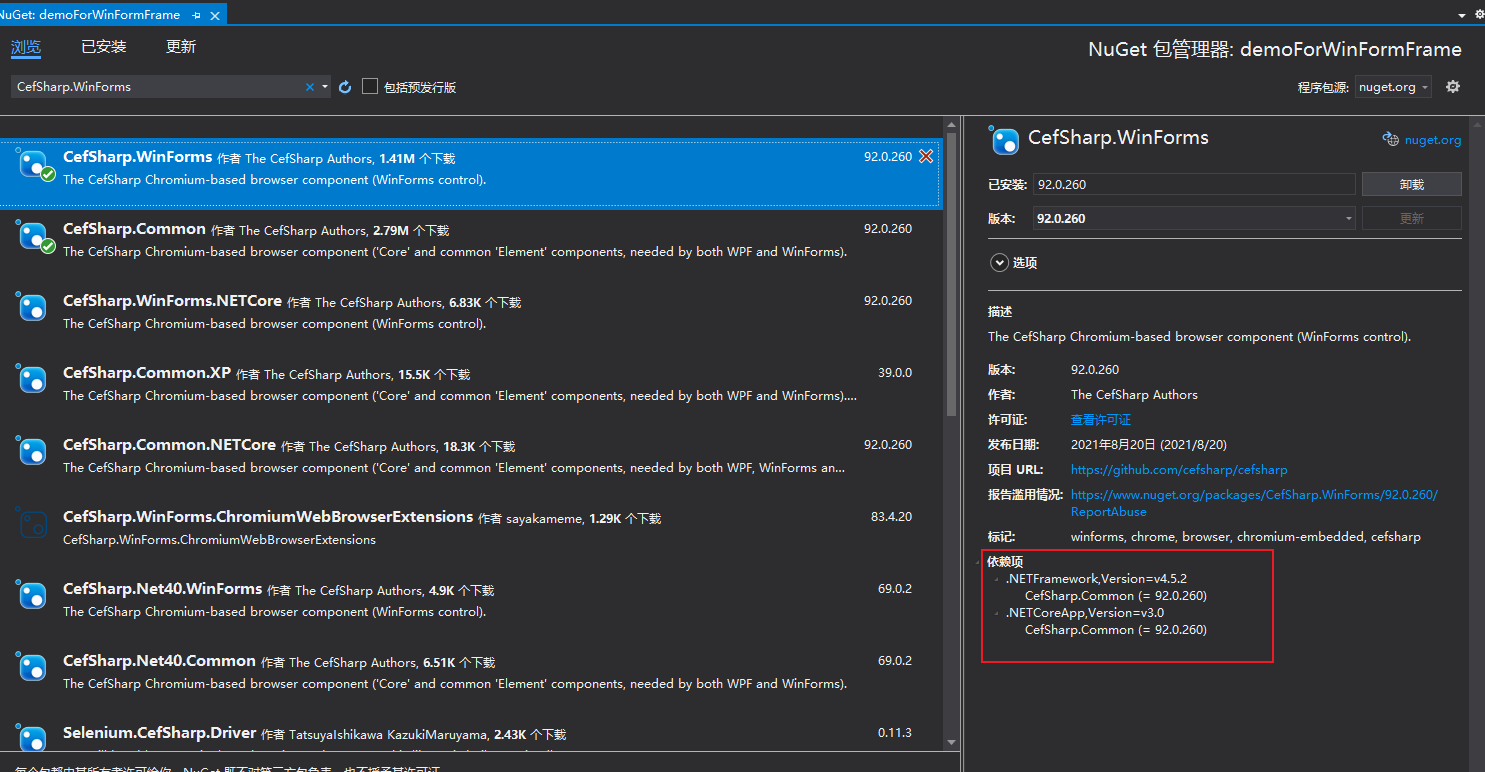
Task: Open the nuget.org link in details
Action: click(1433, 140)
